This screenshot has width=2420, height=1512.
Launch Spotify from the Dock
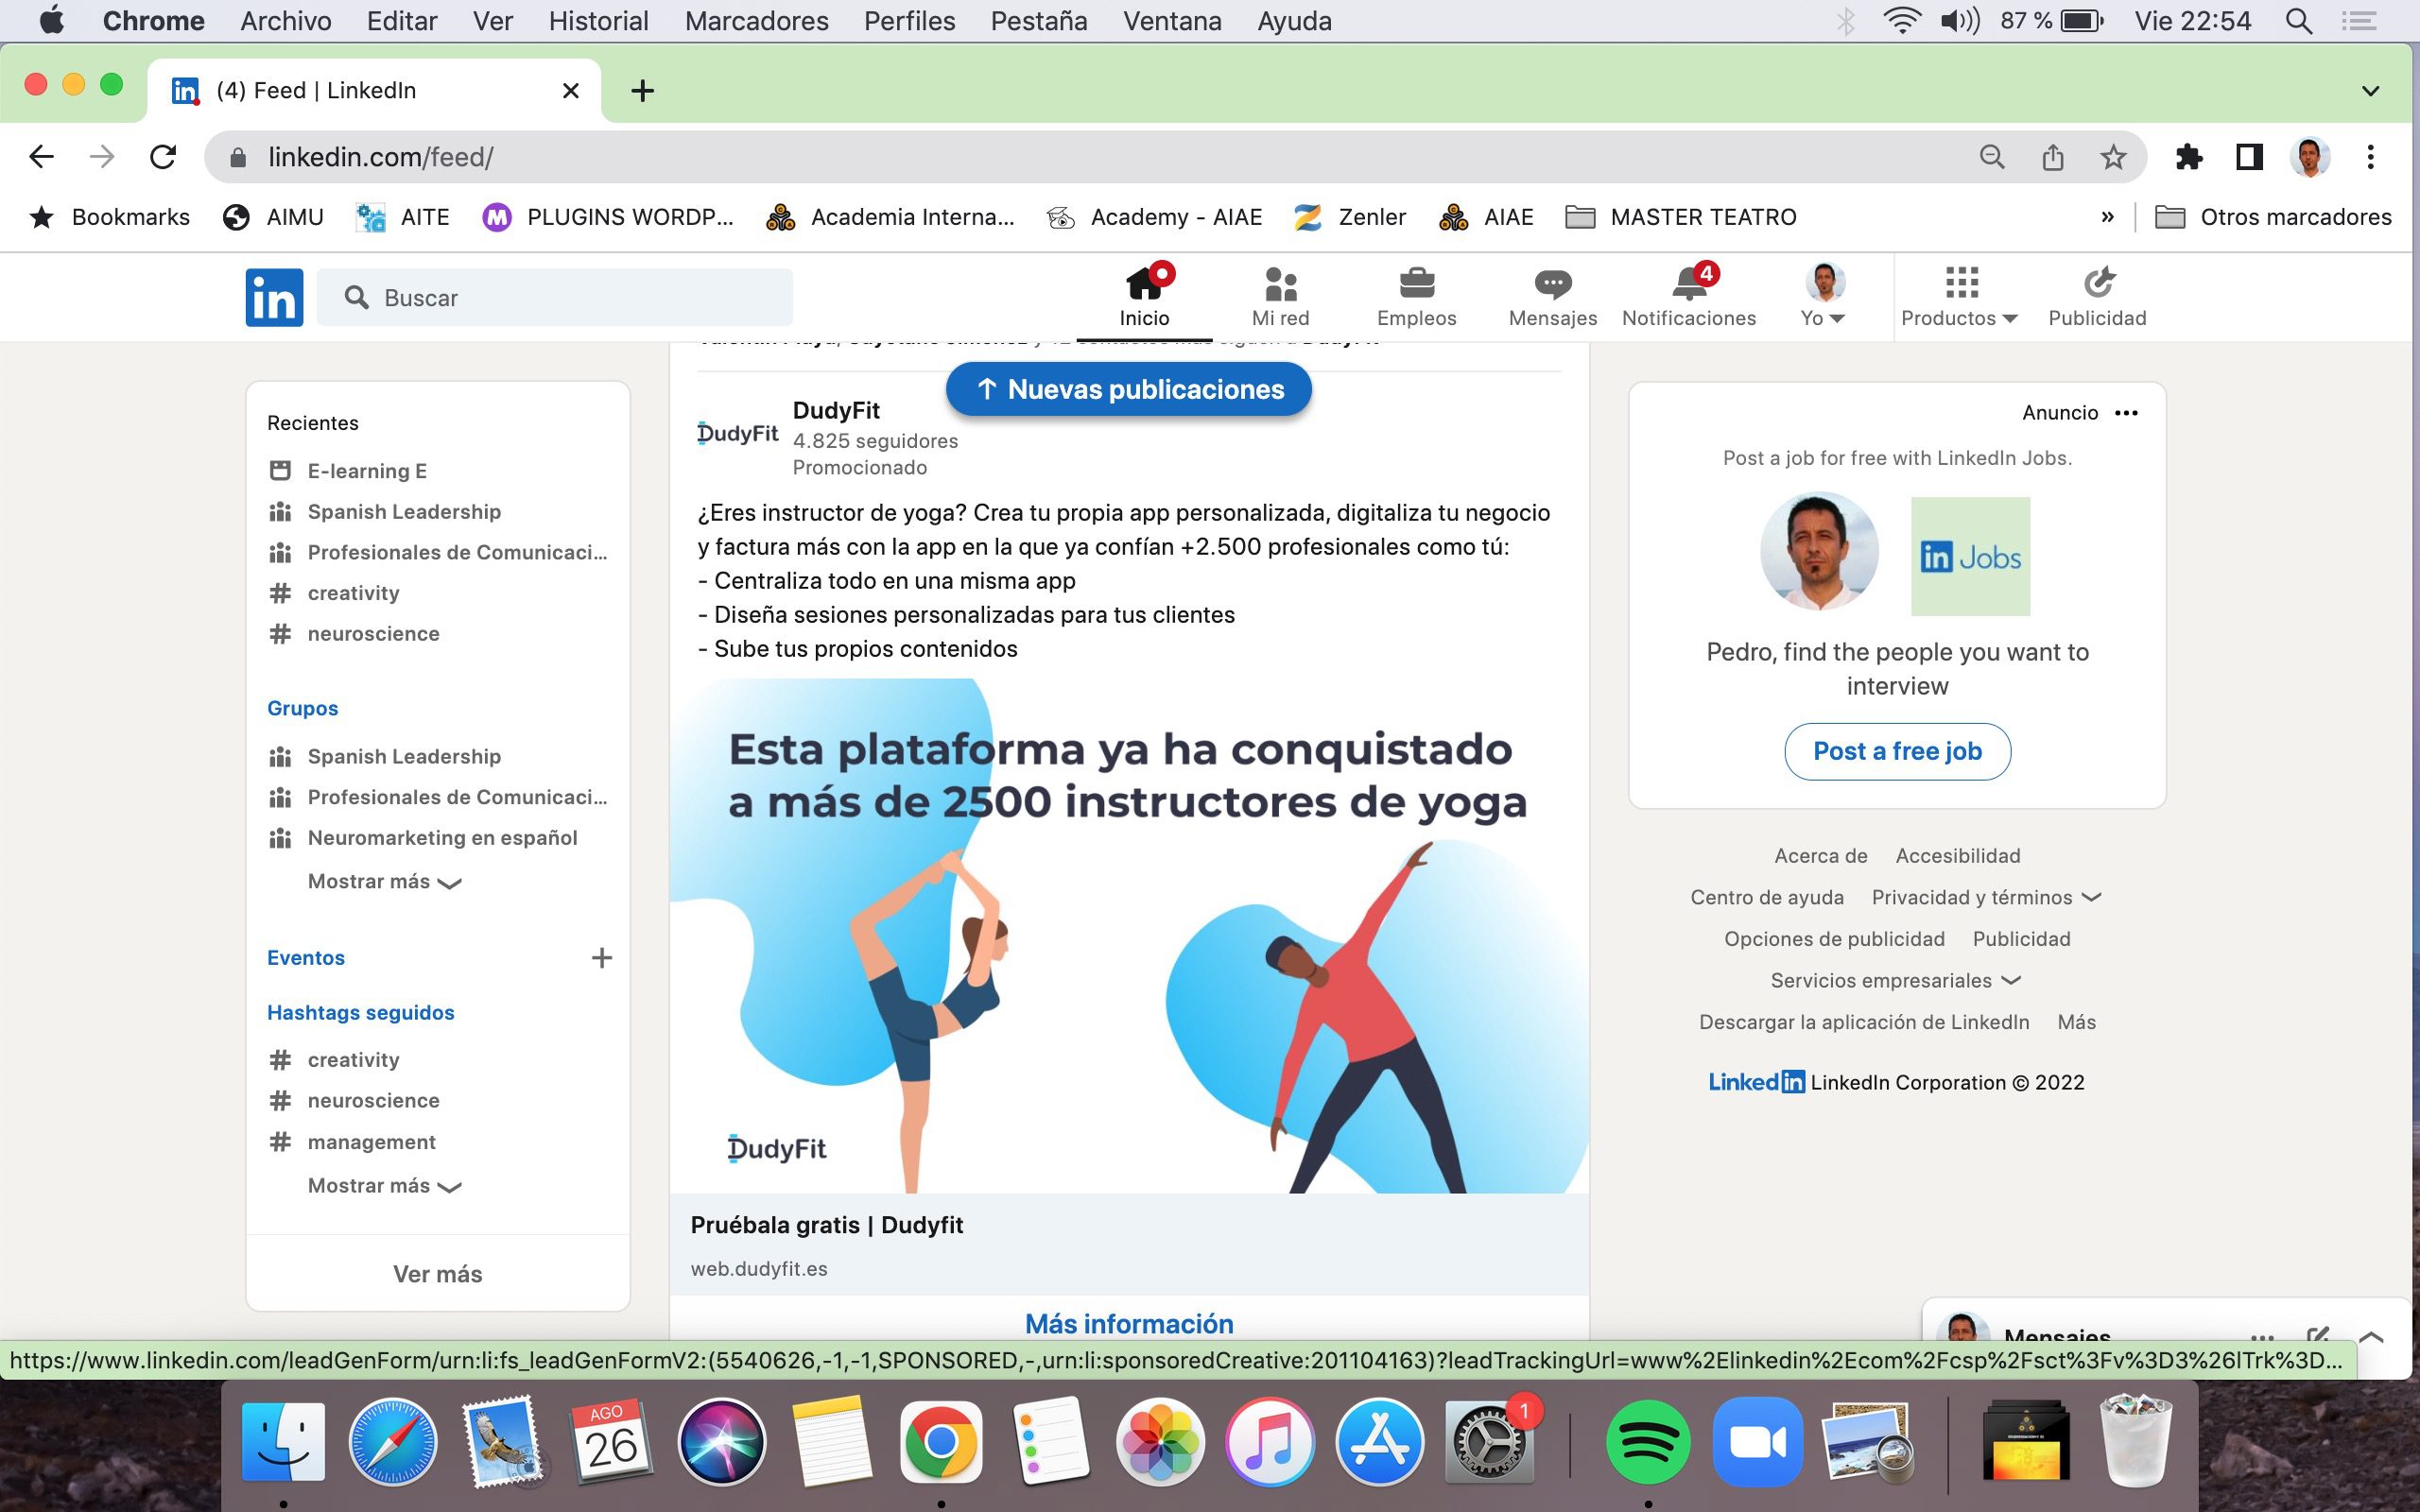click(x=1647, y=1442)
